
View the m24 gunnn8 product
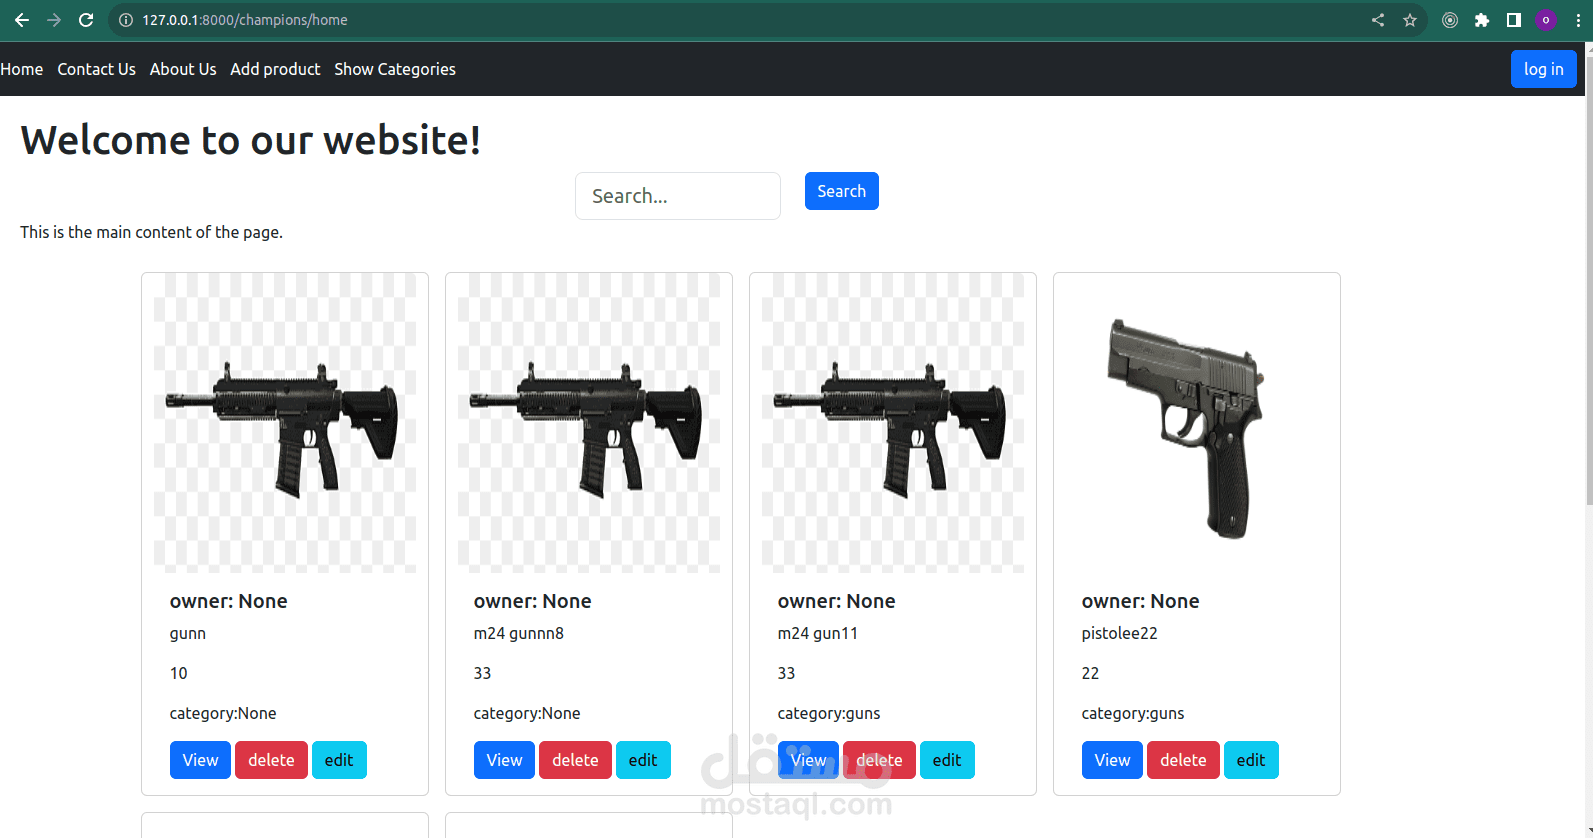504,760
